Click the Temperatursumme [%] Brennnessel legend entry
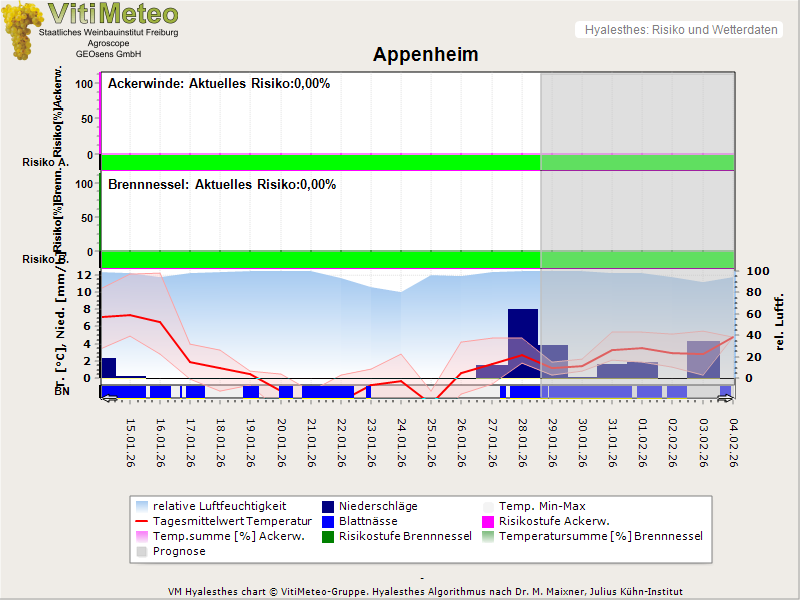This screenshot has height=600, width=800. tap(600, 536)
